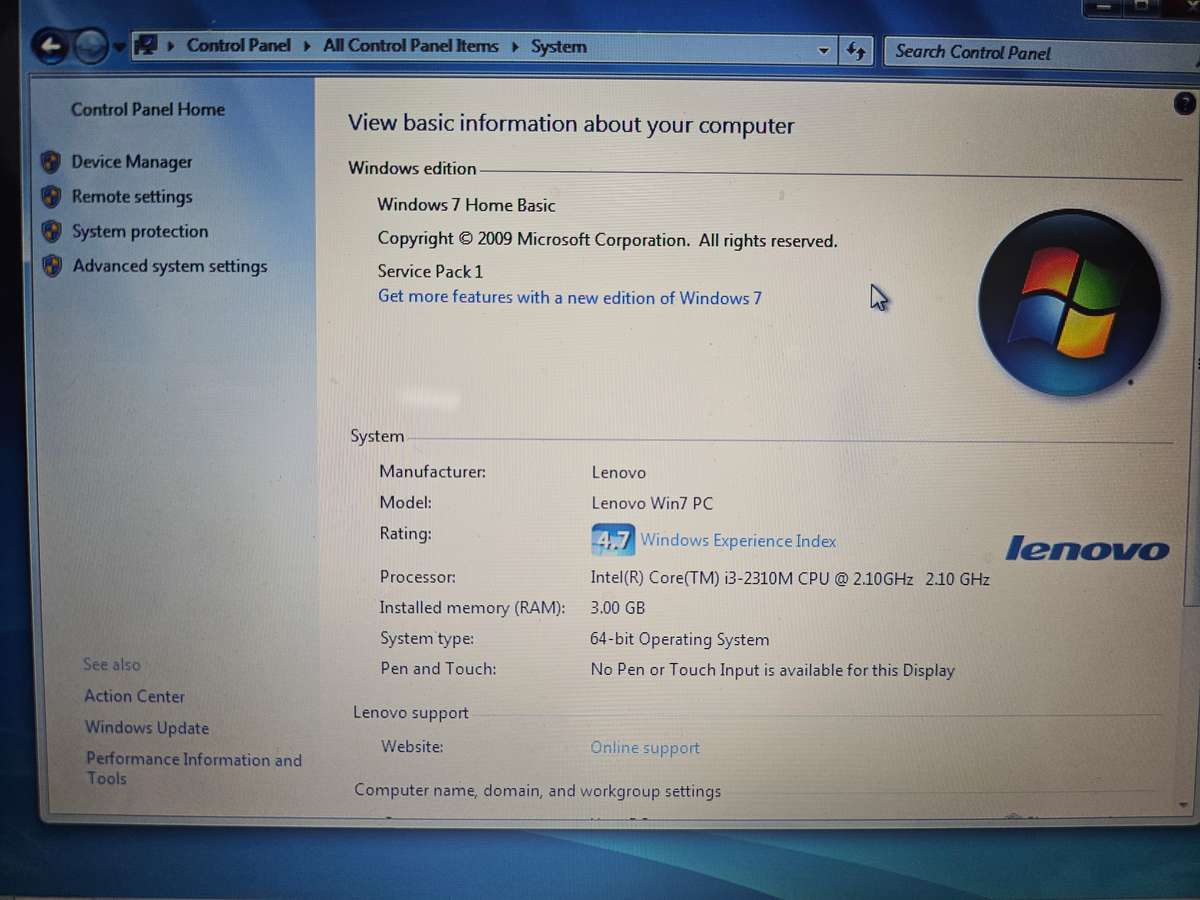Viewport: 1200px width, 900px height.
Task: Open the back button recent pages dropdown
Action: click(119, 46)
